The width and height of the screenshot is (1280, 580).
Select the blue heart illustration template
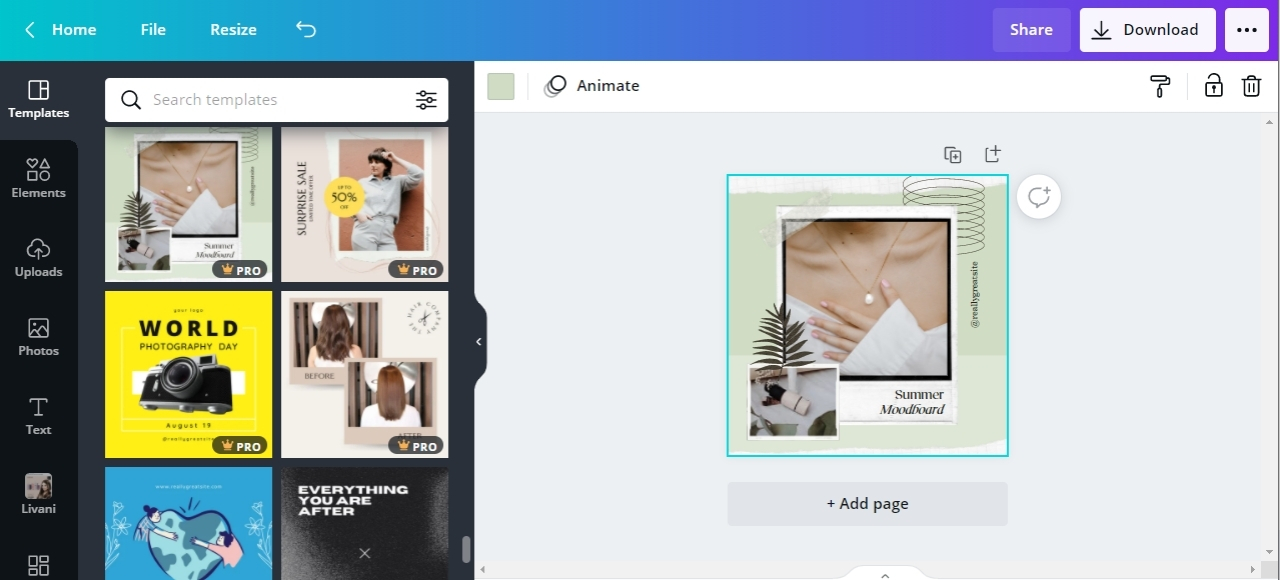click(188, 523)
